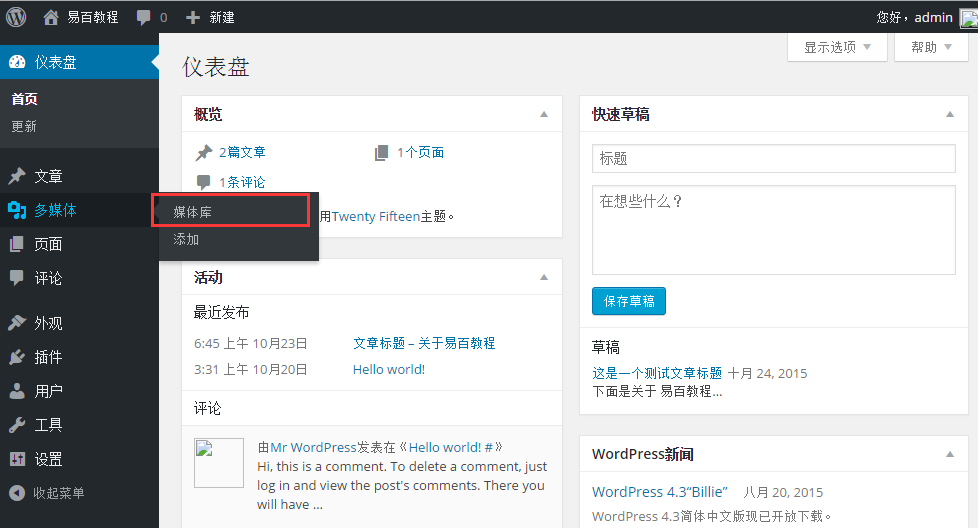This screenshot has width=978, height=528.
Task: Open the 显示选项 dropdown
Action: pos(837,47)
